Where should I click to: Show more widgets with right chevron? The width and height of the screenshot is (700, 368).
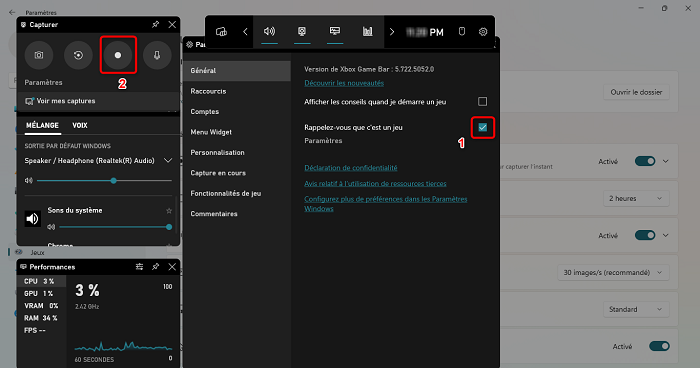click(x=392, y=32)
